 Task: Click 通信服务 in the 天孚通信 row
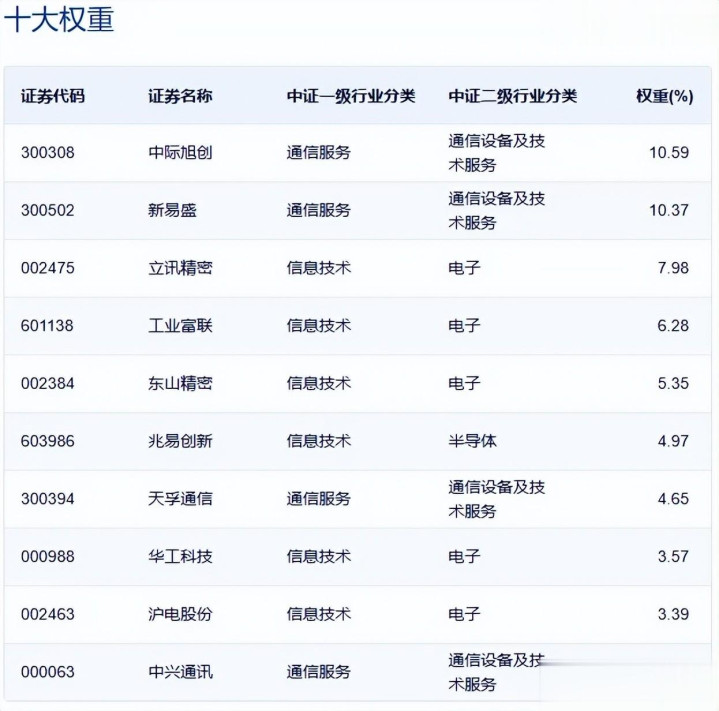coord(319,499)
